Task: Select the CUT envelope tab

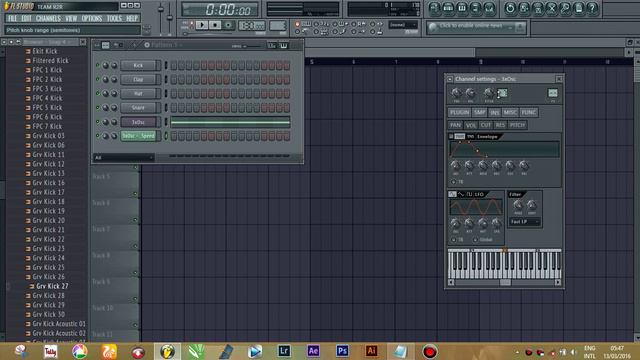Action: 486,125
